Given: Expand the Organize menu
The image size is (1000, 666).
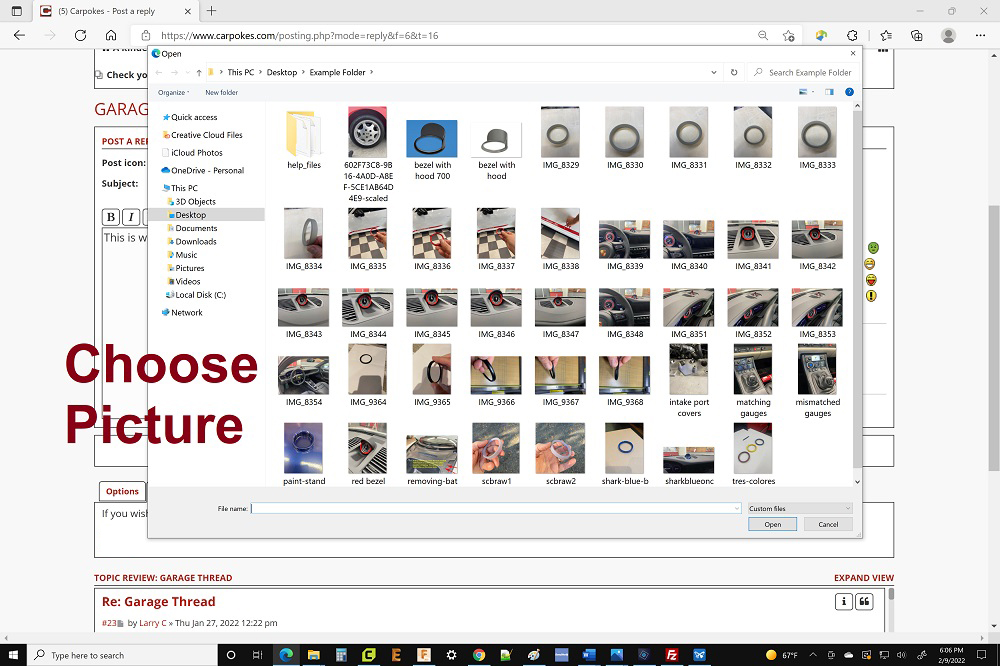Looking at the screenshot, I should coord(170,91).
